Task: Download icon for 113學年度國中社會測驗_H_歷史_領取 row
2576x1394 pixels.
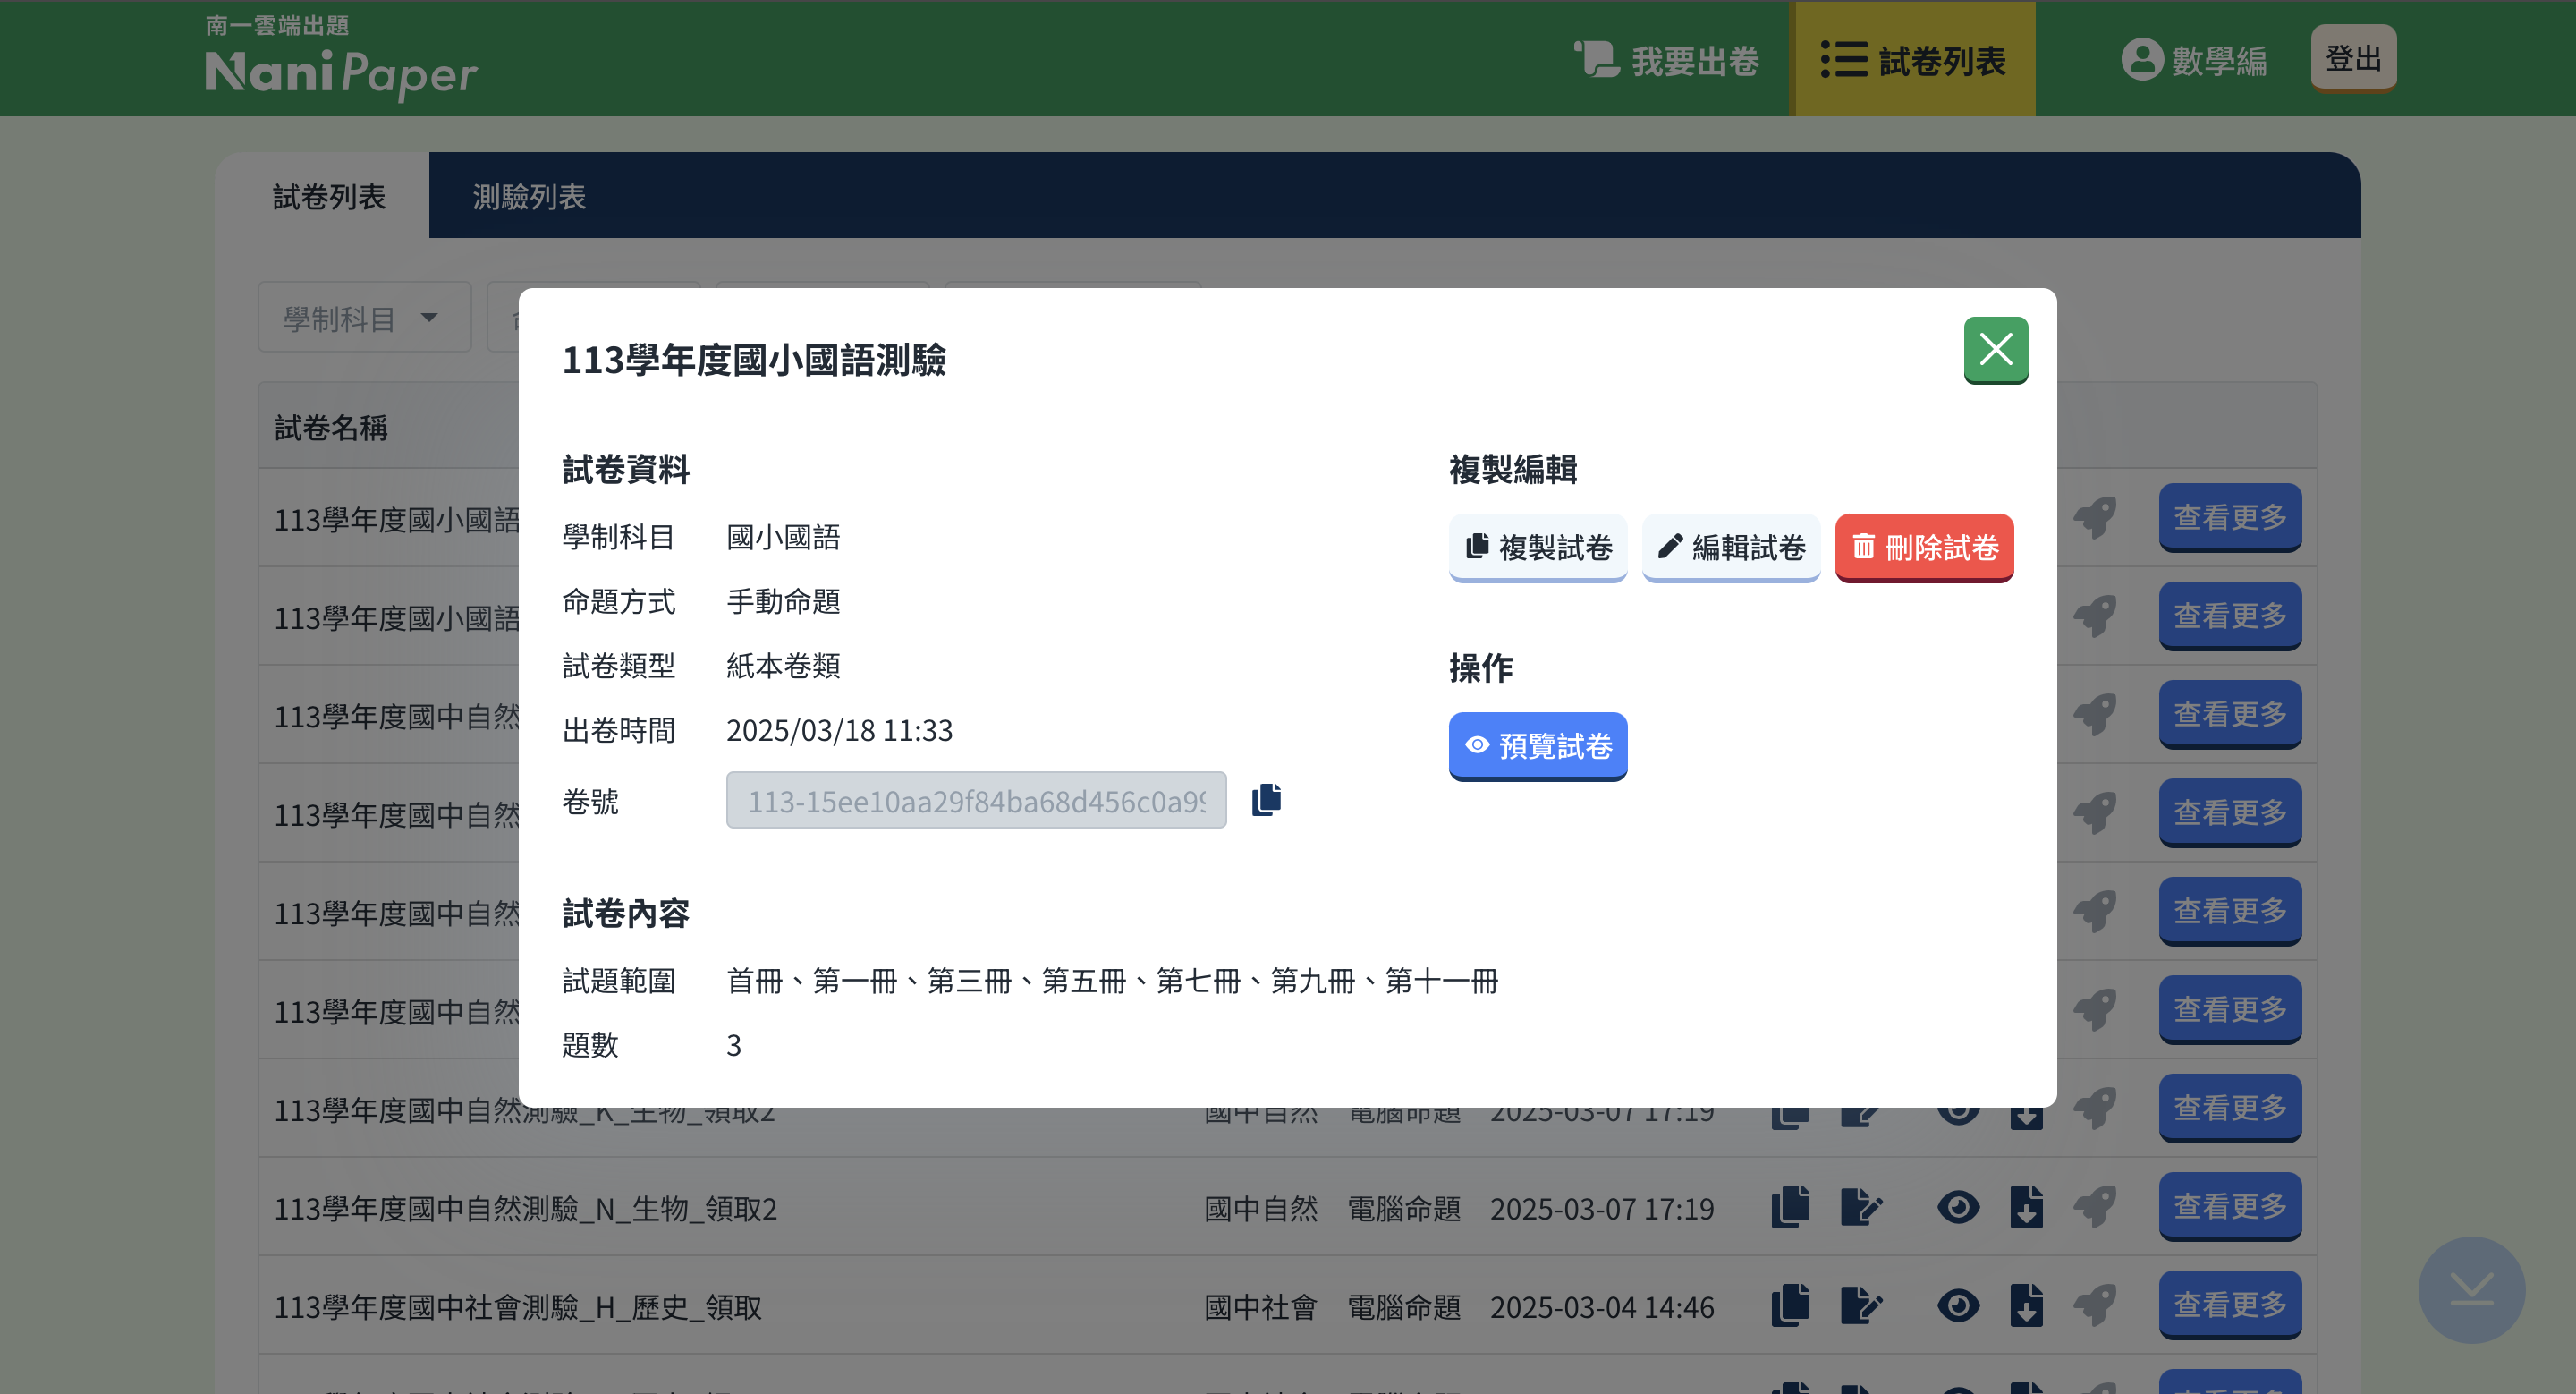Action: tap(2026, 1305)
